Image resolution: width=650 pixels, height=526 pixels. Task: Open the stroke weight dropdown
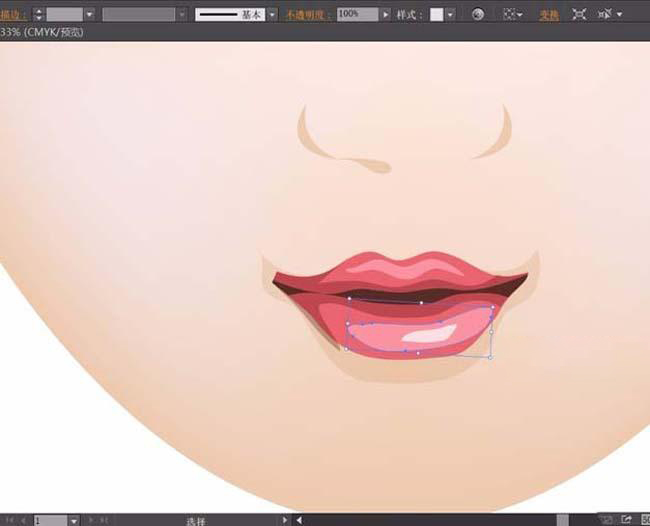tap(89, 15)
